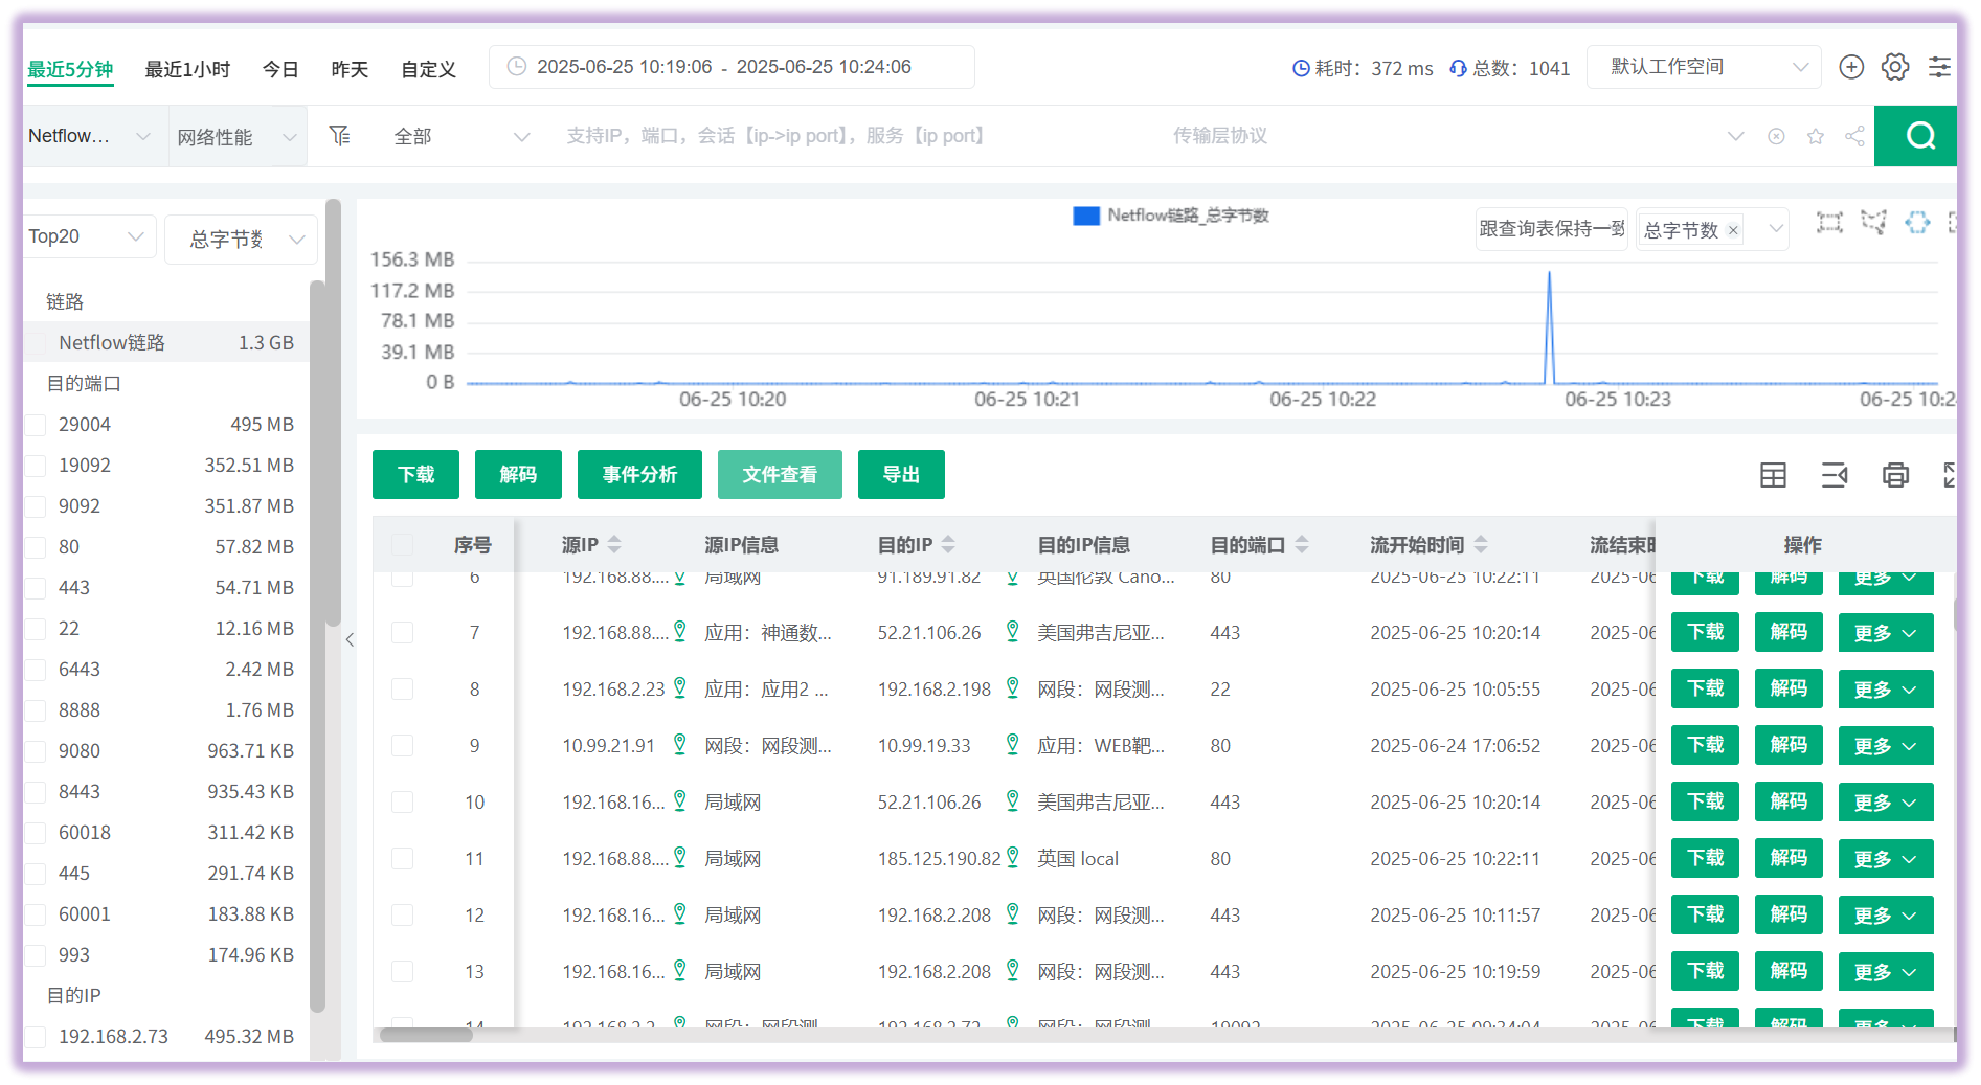1981x1085 pixels.
Task: Click location pin beside 185.125.190.82
Action: coord(1012,857)
